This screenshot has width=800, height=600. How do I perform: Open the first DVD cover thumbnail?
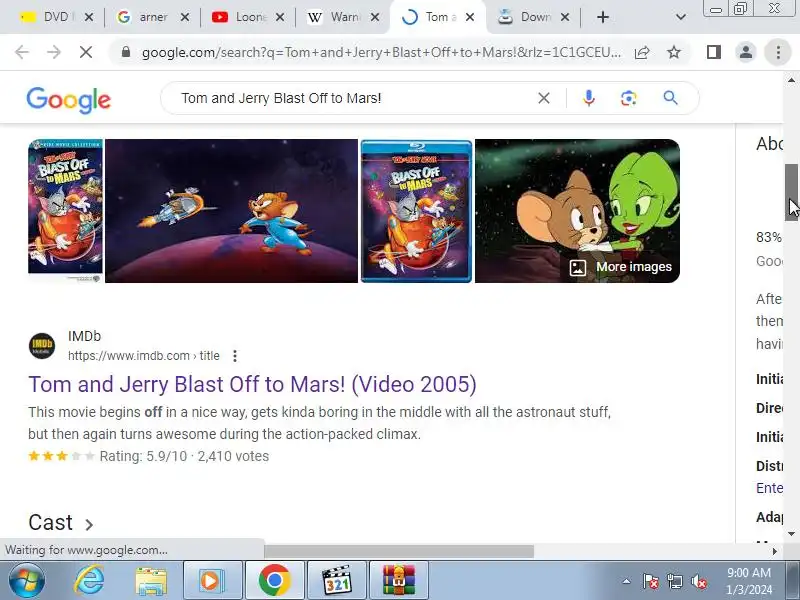(x=65, y=210)
